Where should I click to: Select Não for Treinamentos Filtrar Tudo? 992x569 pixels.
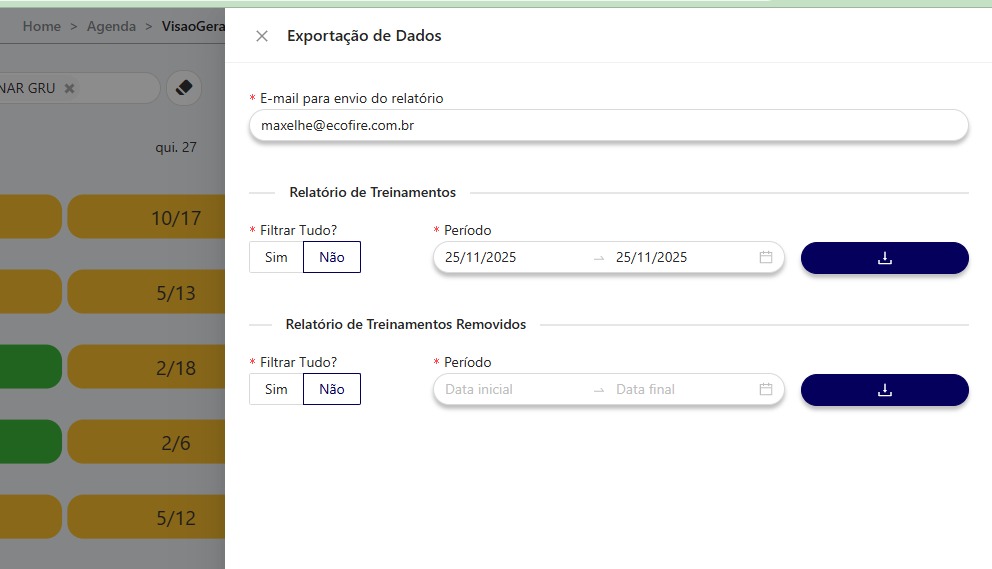(x=331, y=257)
